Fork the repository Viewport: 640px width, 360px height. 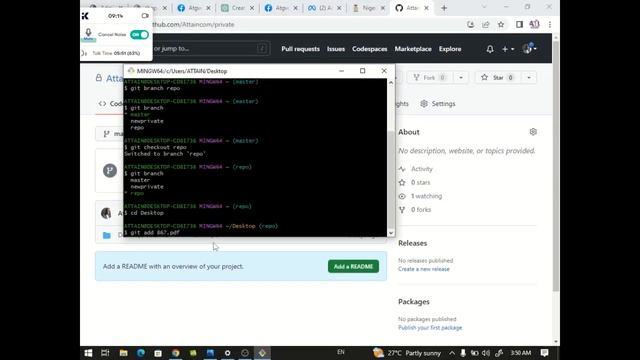pos(429,78)
